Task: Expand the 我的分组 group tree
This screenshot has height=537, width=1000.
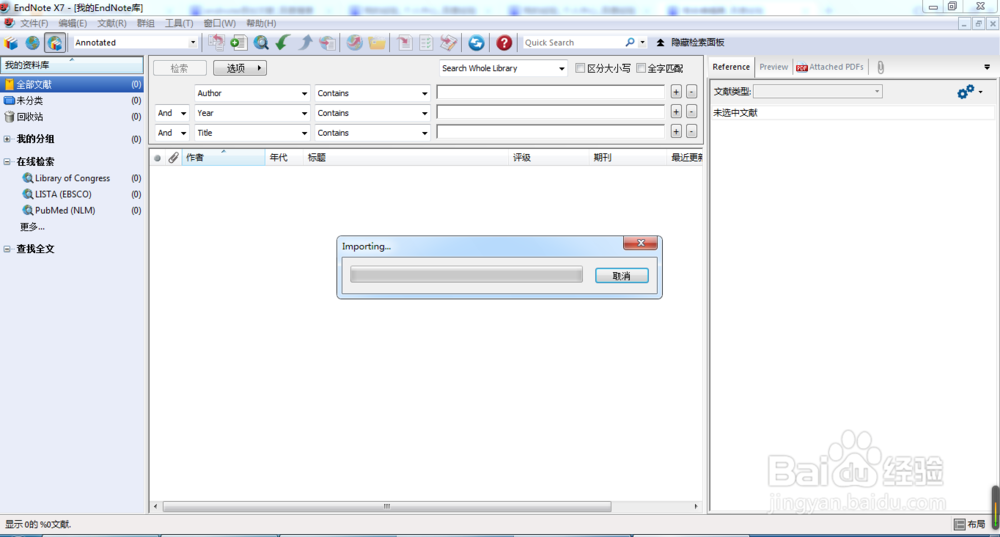Action: 7,139
